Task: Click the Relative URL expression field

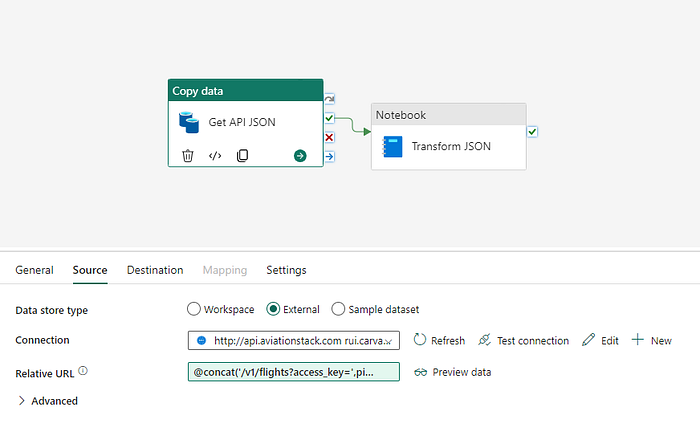Action: [294, 372]
